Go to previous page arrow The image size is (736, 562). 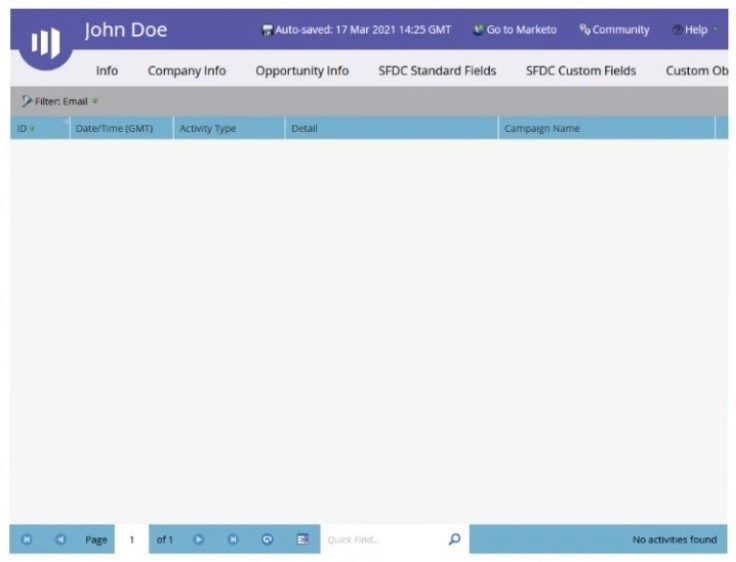[x=60, y=539]
